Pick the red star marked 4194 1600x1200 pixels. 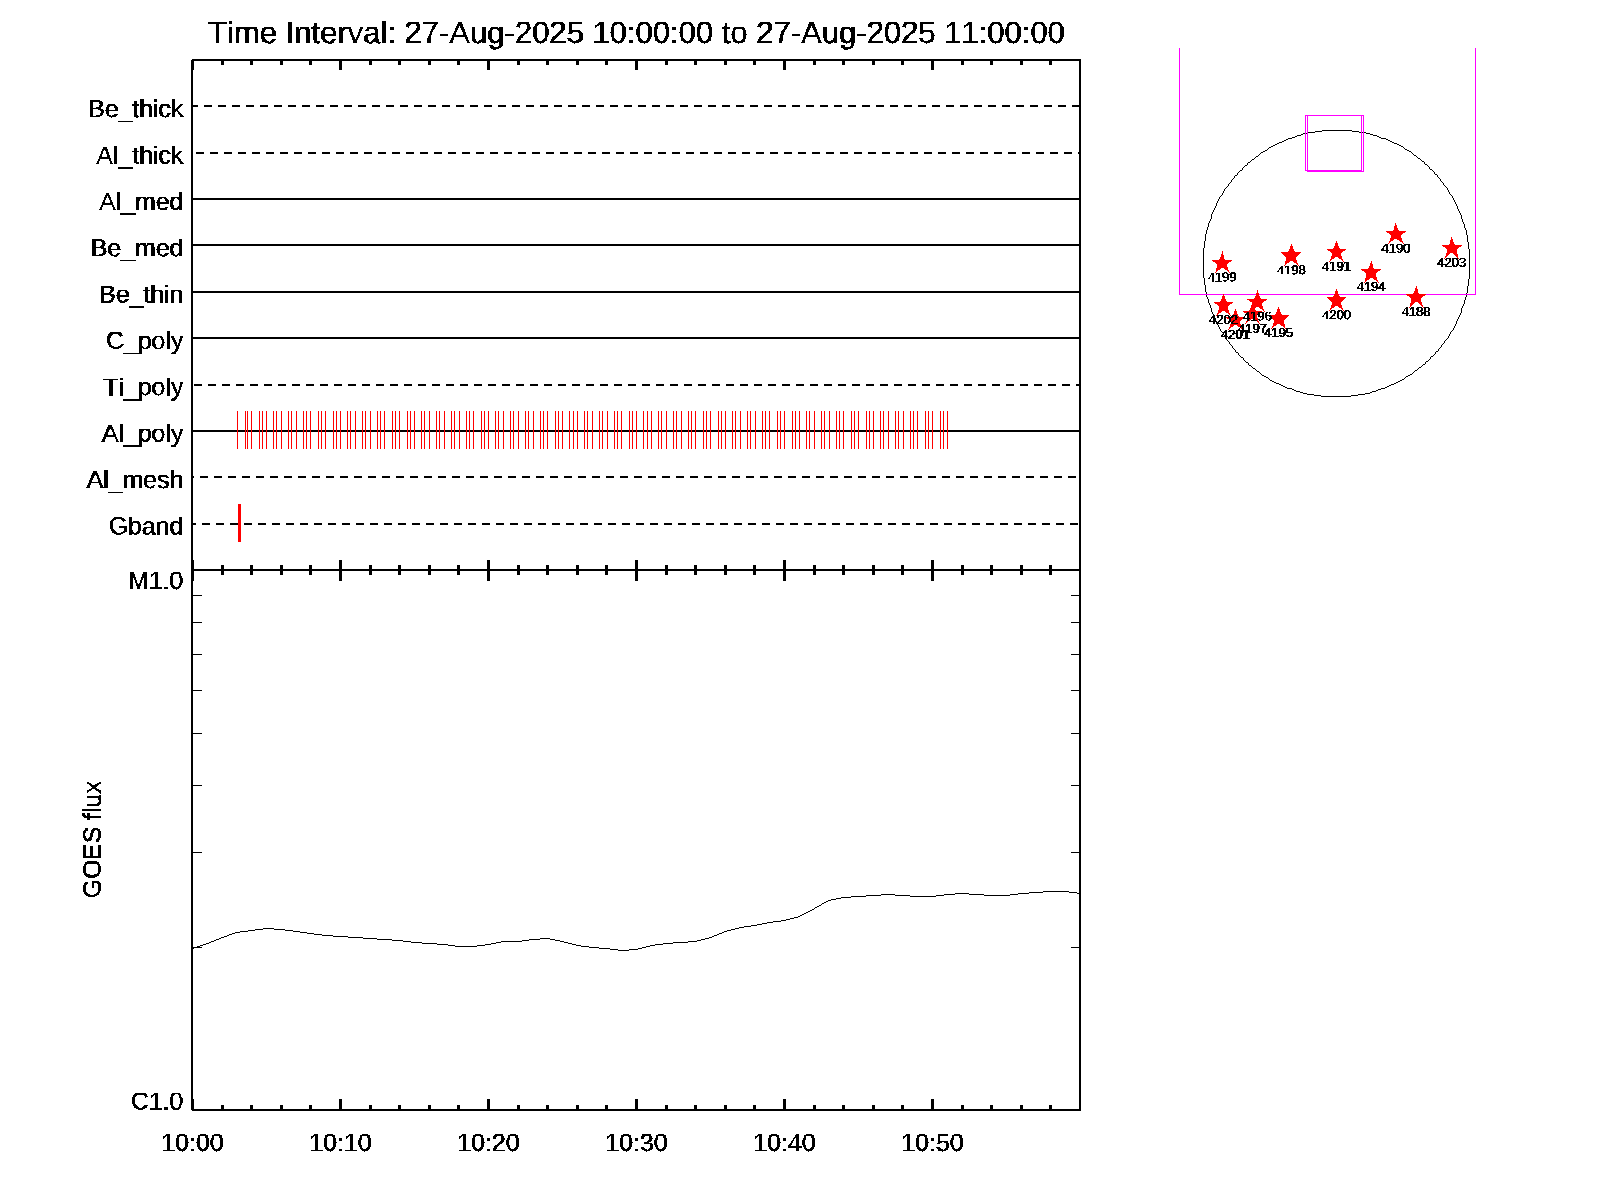(1371, 272)
